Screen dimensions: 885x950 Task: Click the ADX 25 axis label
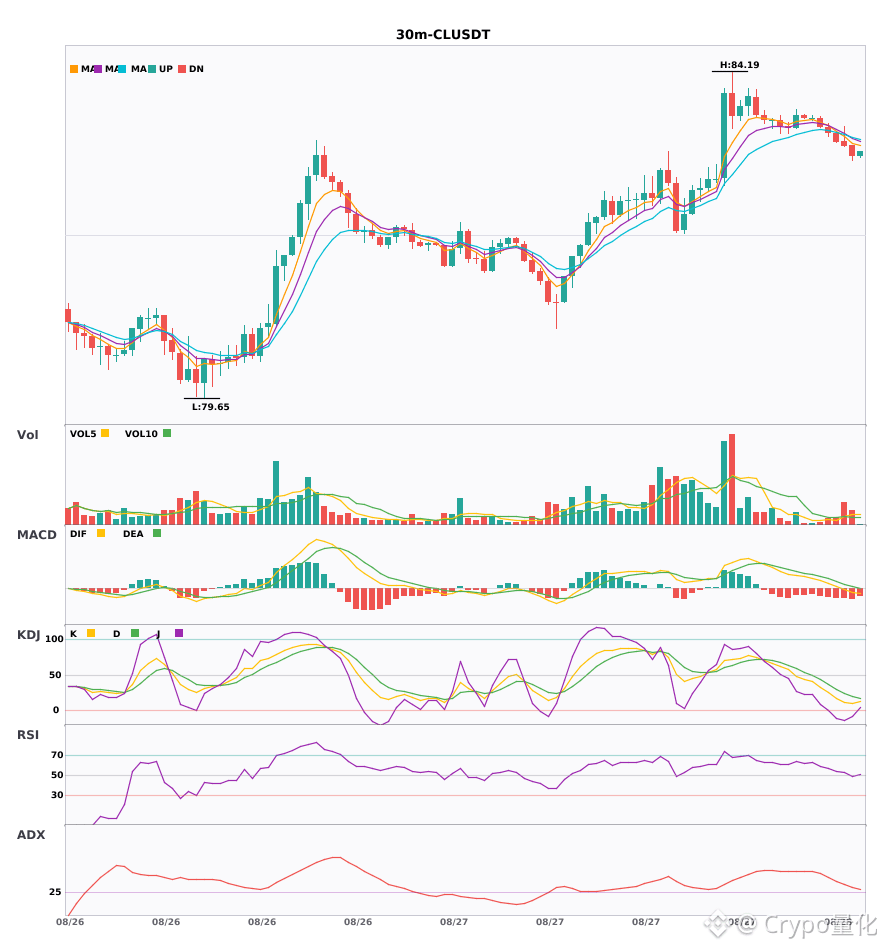tap(55, 892)
